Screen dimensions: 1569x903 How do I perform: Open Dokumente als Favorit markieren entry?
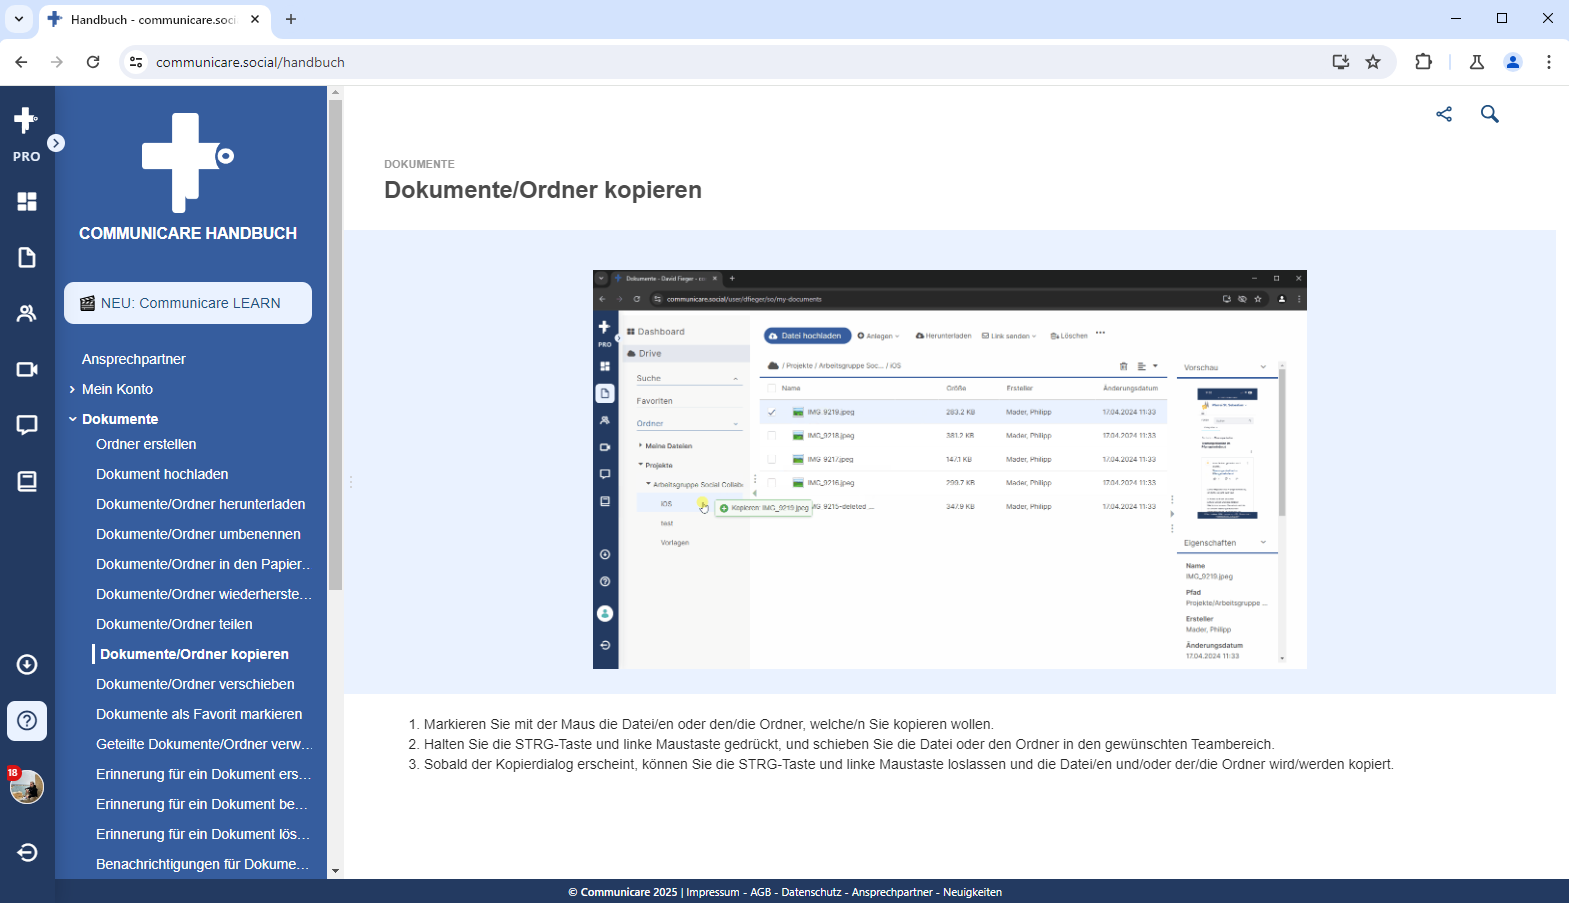point(199,714)
